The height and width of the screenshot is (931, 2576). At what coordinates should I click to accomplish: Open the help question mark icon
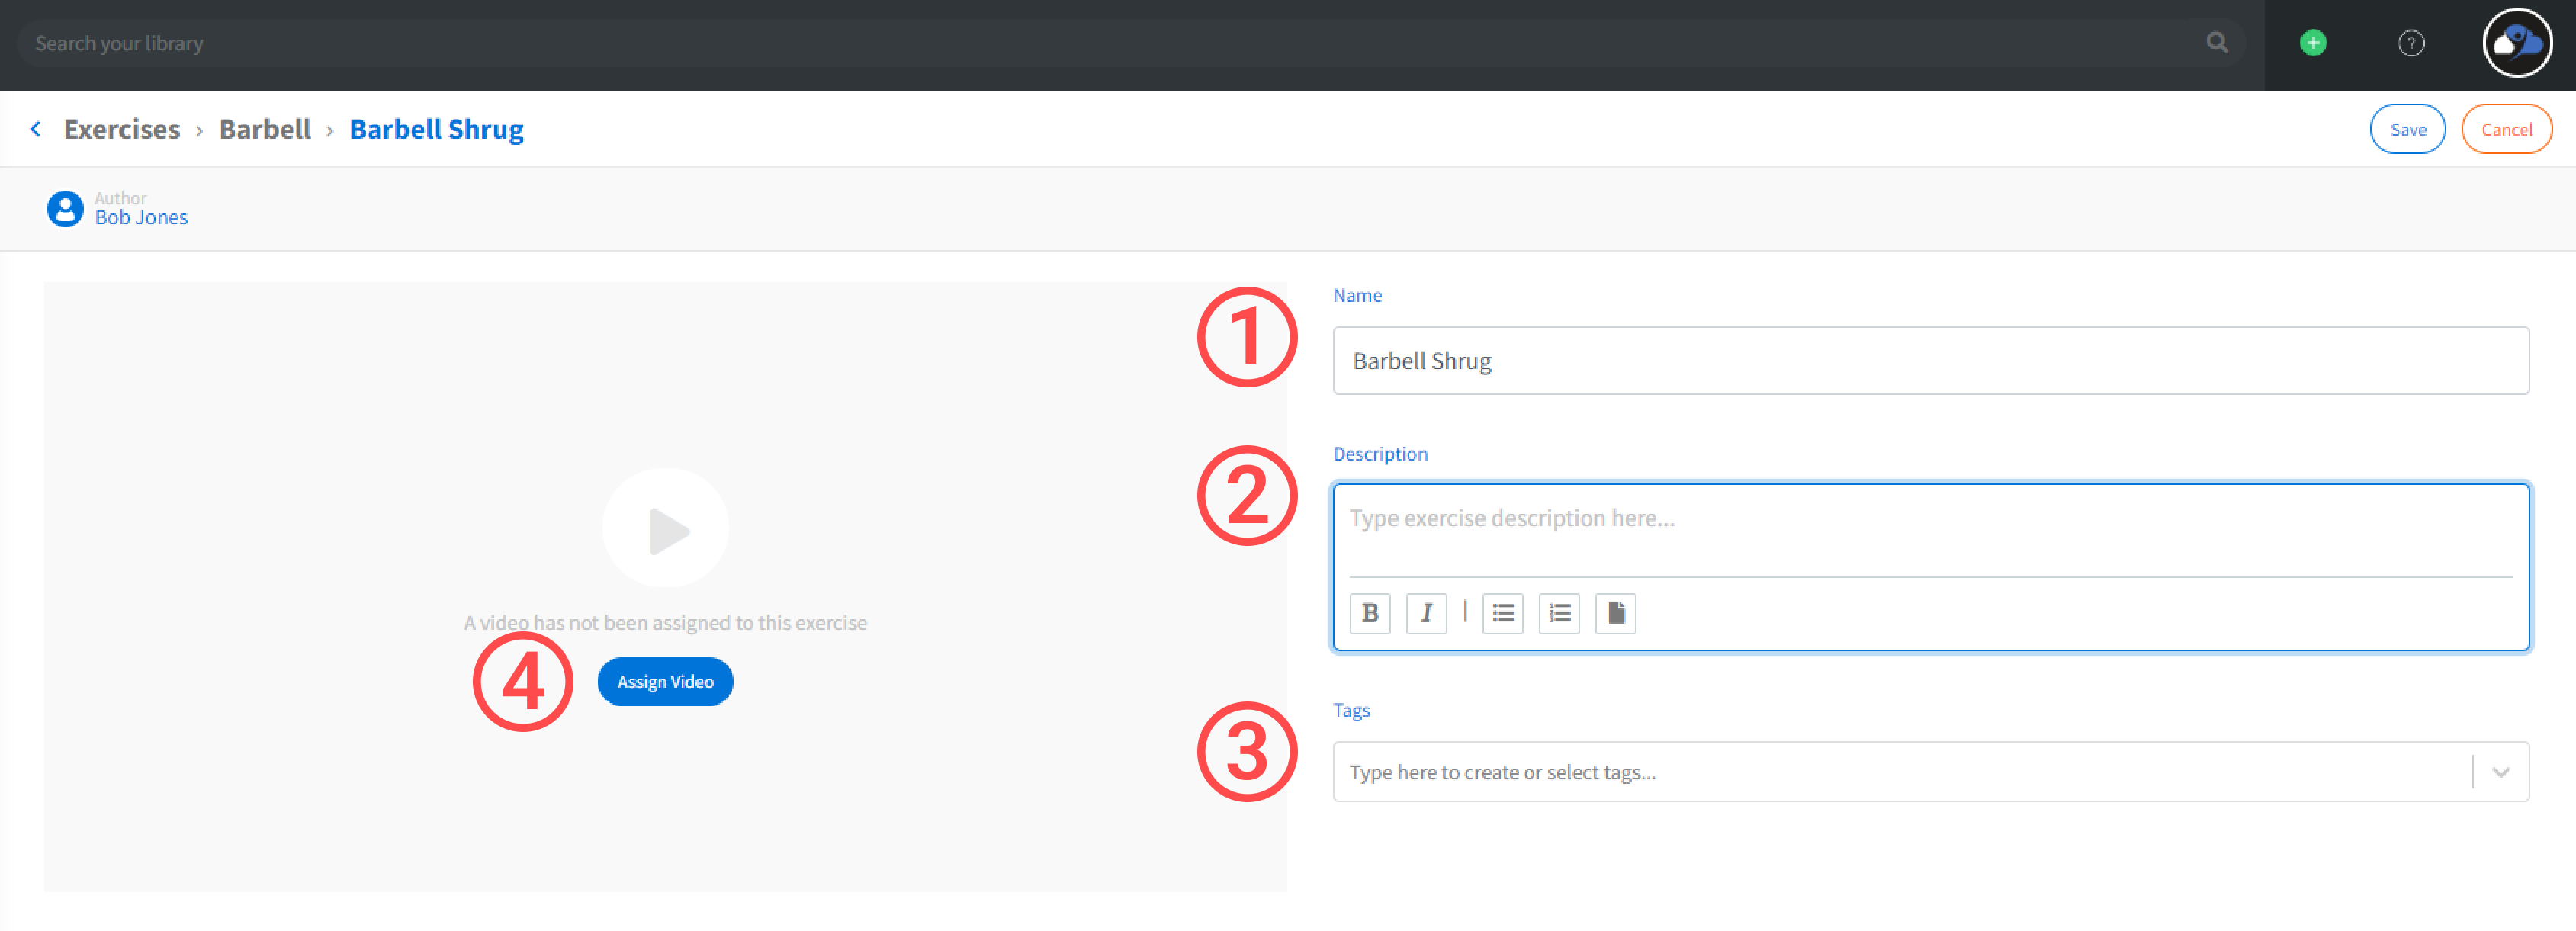tap(2410, 43)
